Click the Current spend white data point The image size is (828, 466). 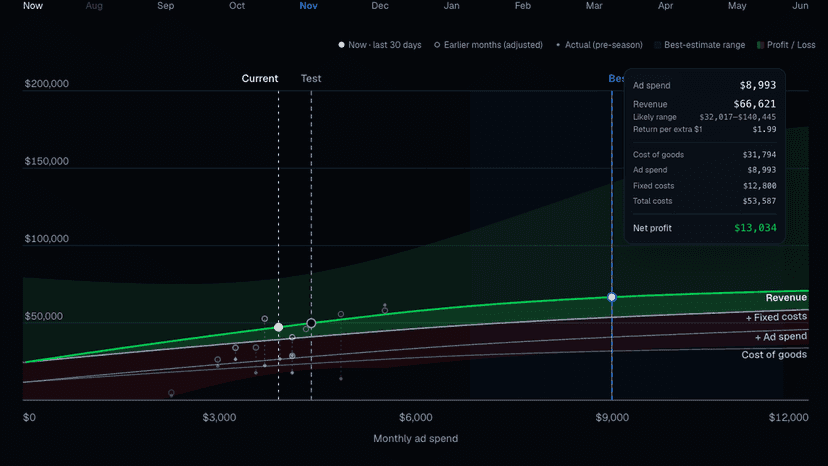point(278,327)
